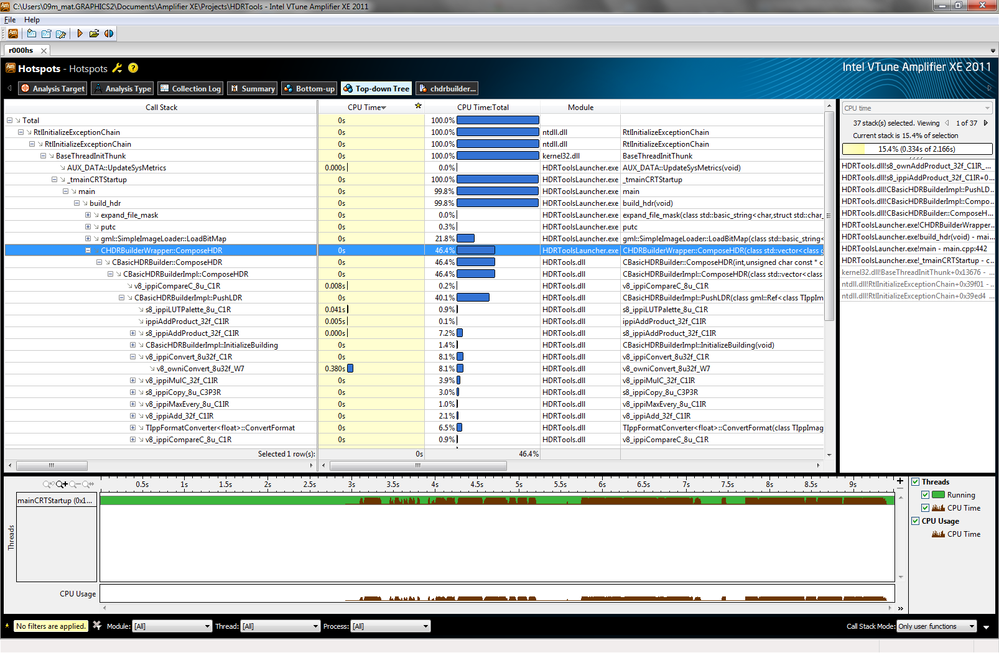Screen dimensions: 999x653
Task: Select the v8_owniConvert_8u32f_W7 row
Action: (x=415, y=368)
